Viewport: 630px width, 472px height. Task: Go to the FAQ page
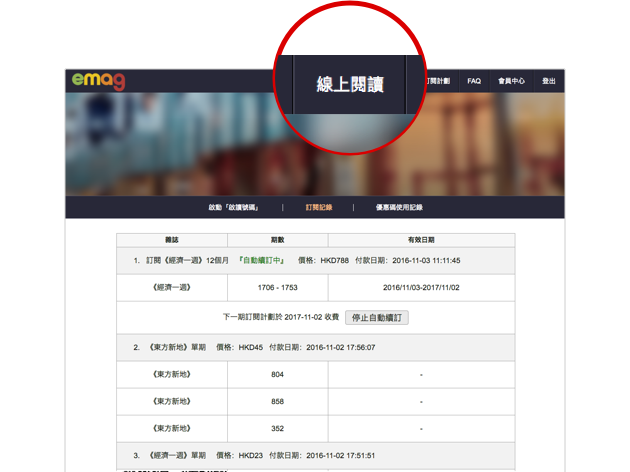pos(474,81)
